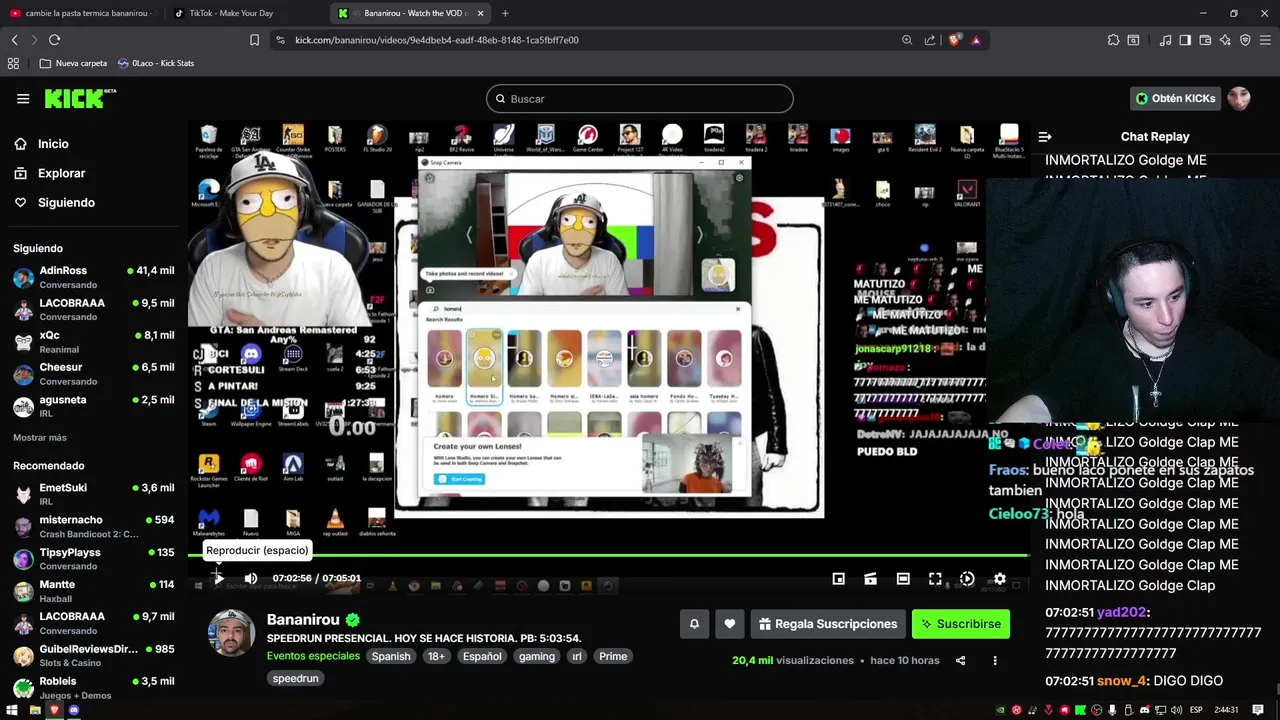Viewport: 1280px width, 720px height.
Task: Click the green Suscribirse button
Action: click(961, 624)
